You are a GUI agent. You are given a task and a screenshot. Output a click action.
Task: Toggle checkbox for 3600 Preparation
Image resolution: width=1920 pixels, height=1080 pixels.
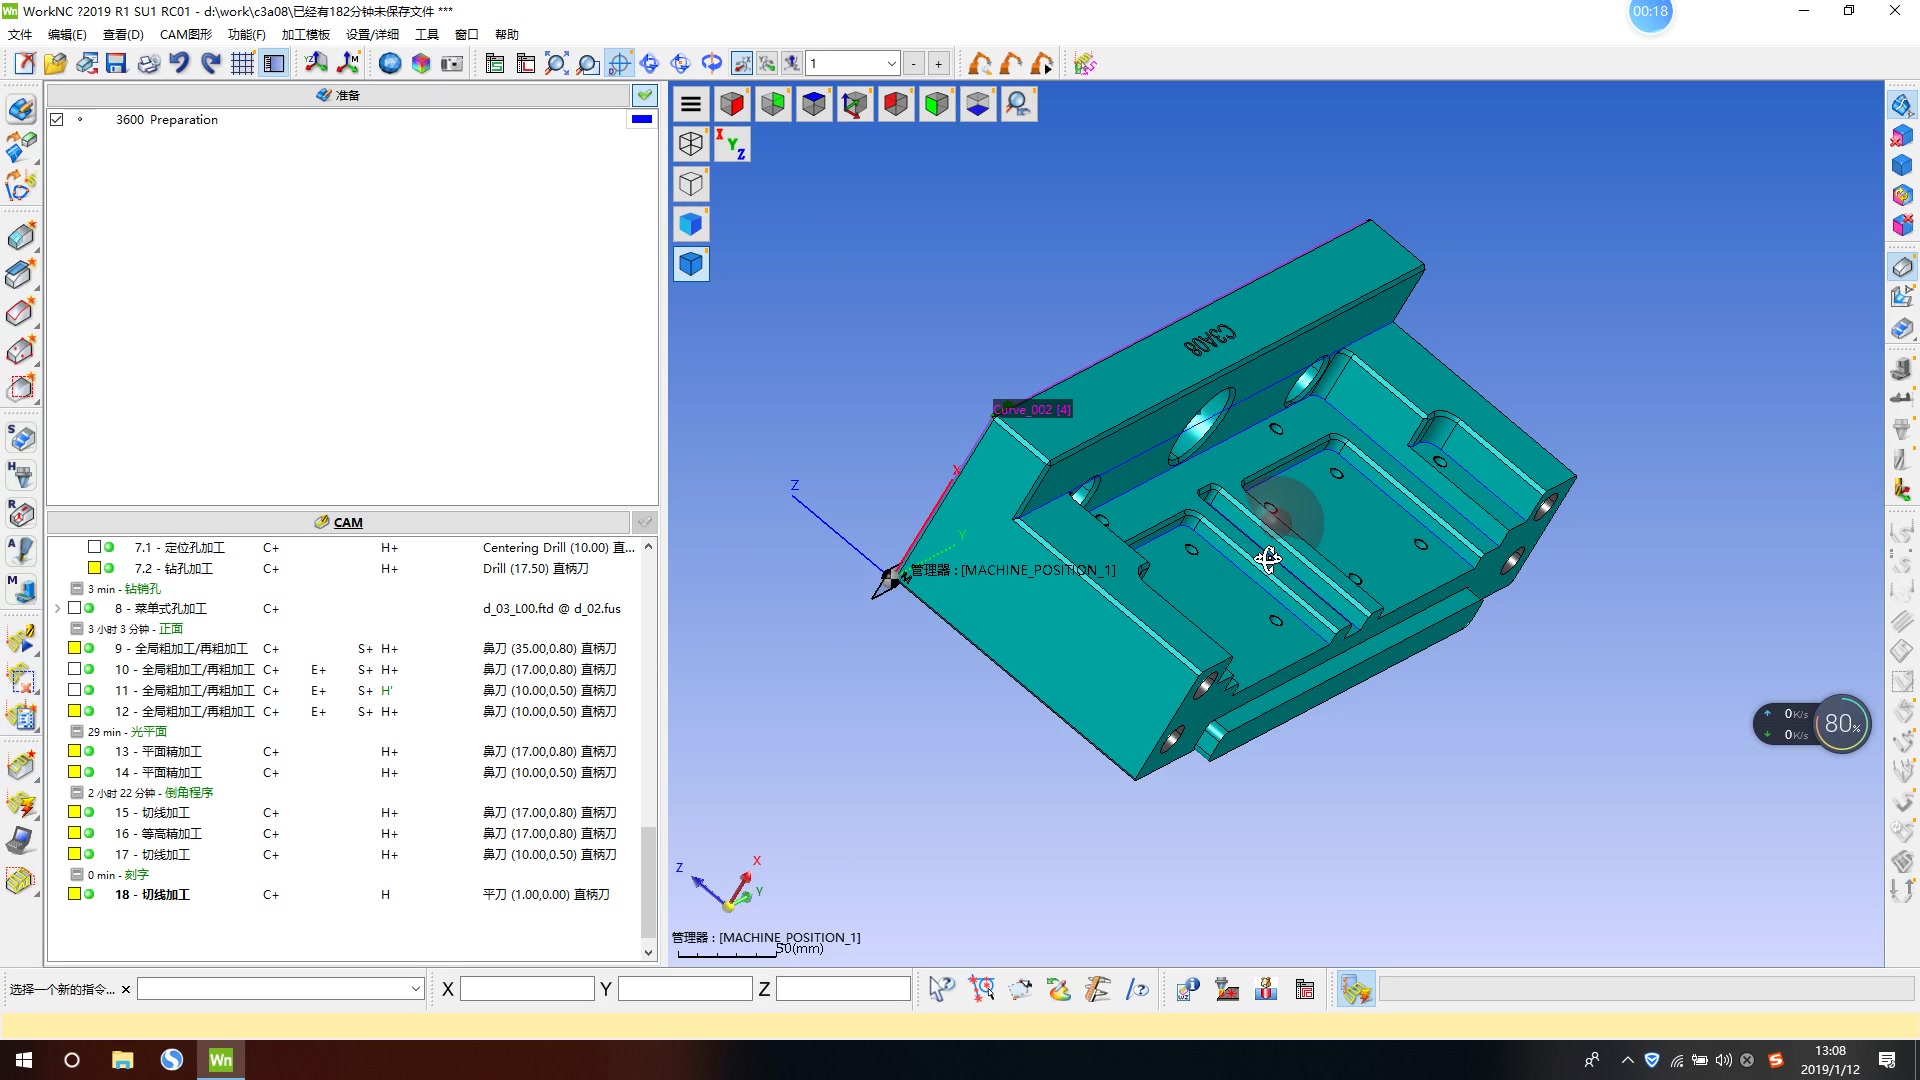pyautogui.click(x=57, y=119)
